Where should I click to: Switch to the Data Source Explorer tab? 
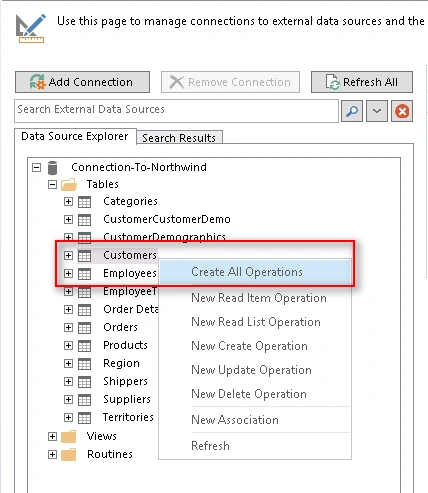tap(75, 136)
